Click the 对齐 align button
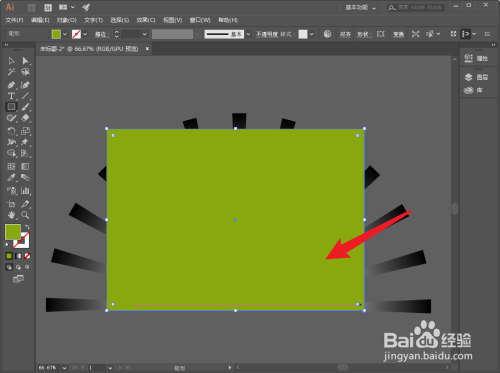The image size is (500, 373). click(345, 34)
